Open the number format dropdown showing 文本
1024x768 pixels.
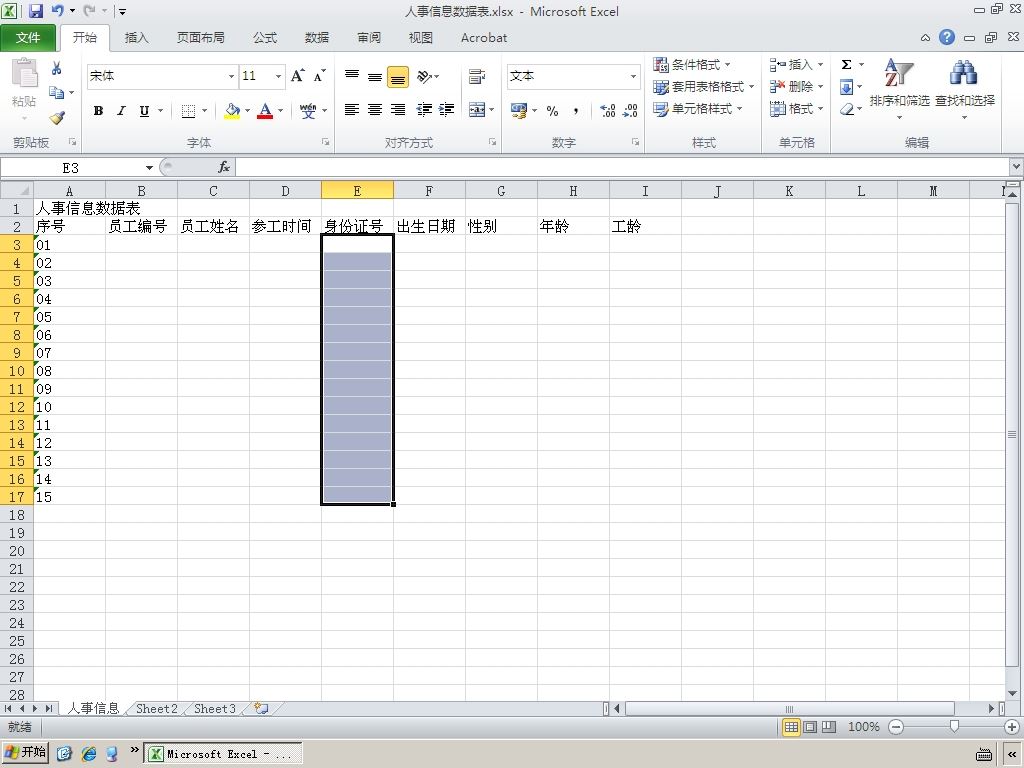[x=633, y=76]
